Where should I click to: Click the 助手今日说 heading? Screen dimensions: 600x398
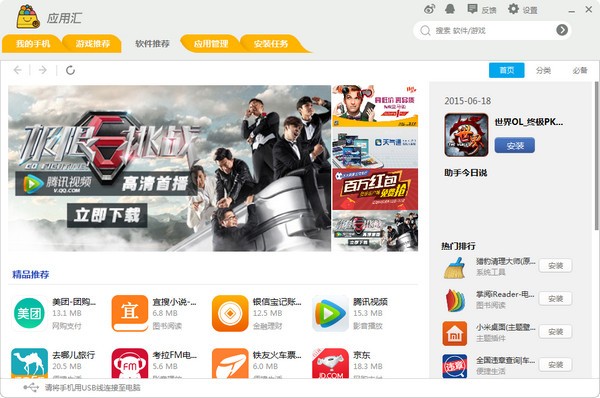466,173
